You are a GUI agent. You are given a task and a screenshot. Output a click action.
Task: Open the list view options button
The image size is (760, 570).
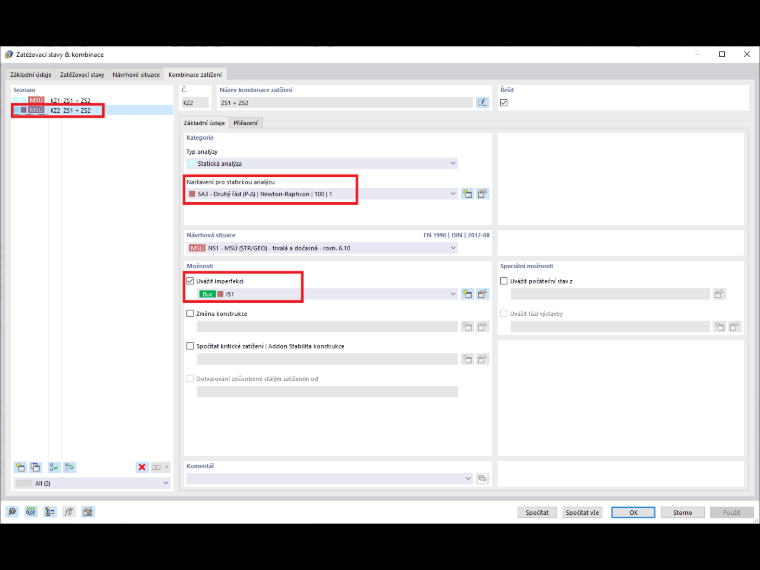point(160,467)
